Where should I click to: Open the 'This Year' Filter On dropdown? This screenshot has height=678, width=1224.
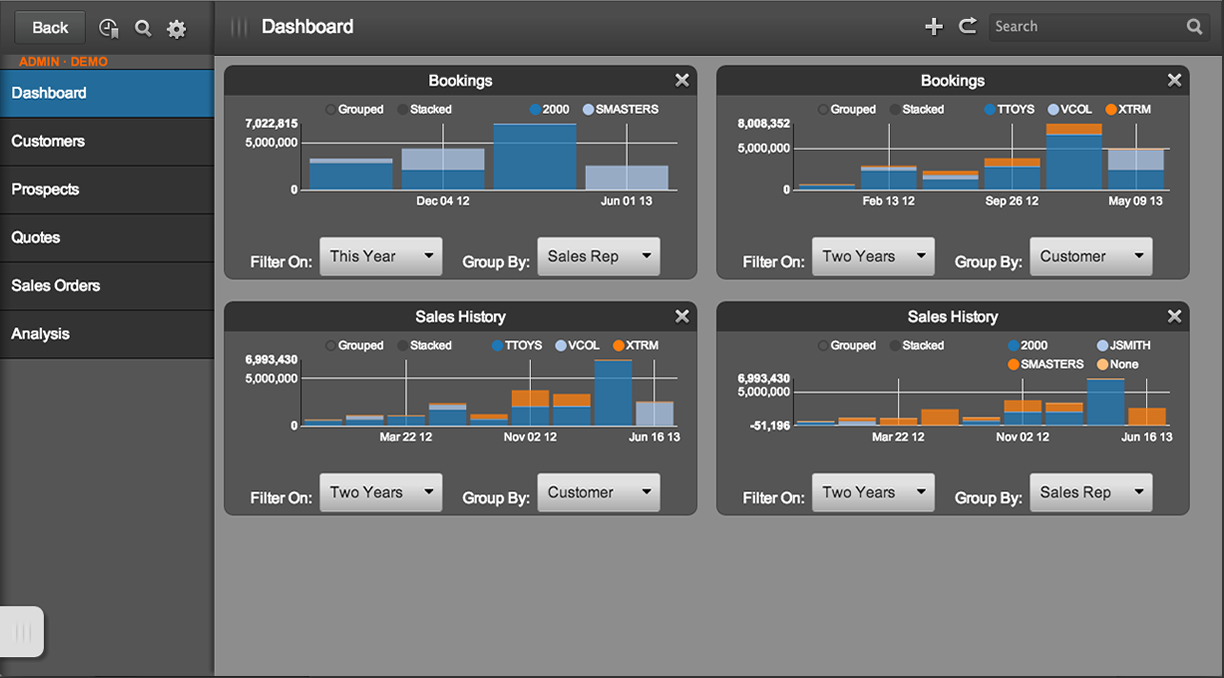(381, 256)
